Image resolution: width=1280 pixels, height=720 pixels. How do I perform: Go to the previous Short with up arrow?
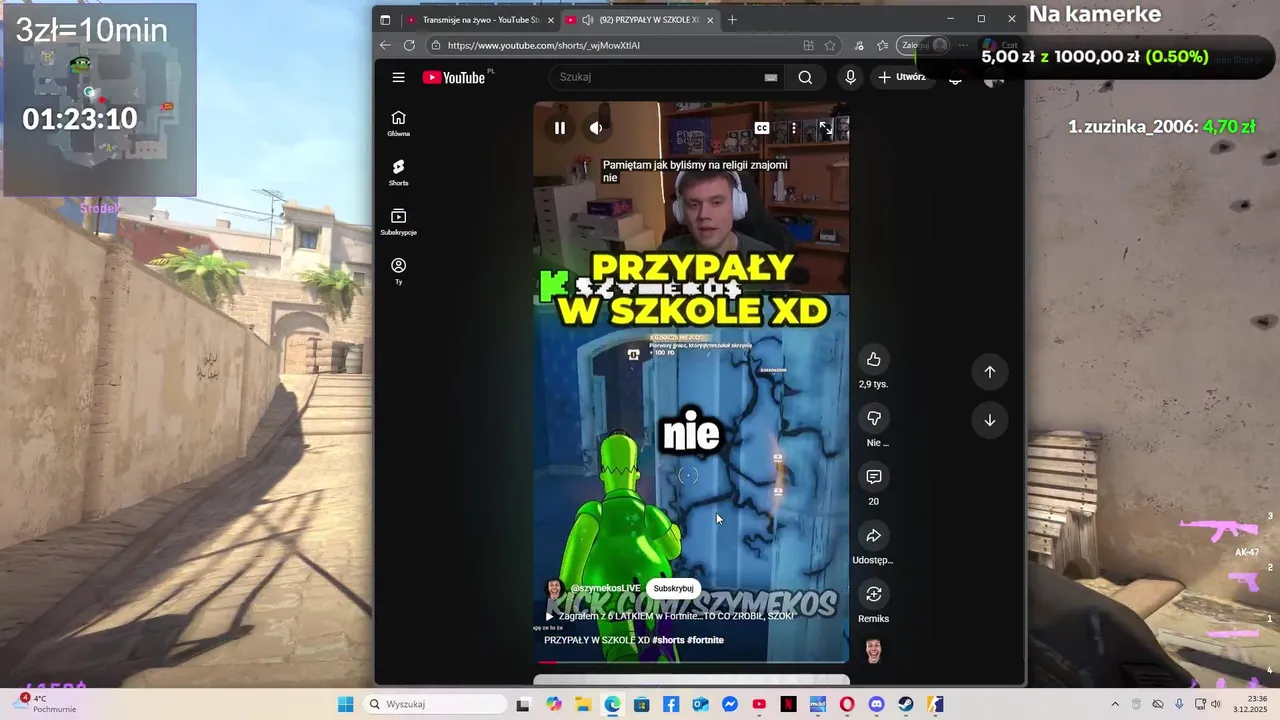pyautogui.click(x=989, y=372)
